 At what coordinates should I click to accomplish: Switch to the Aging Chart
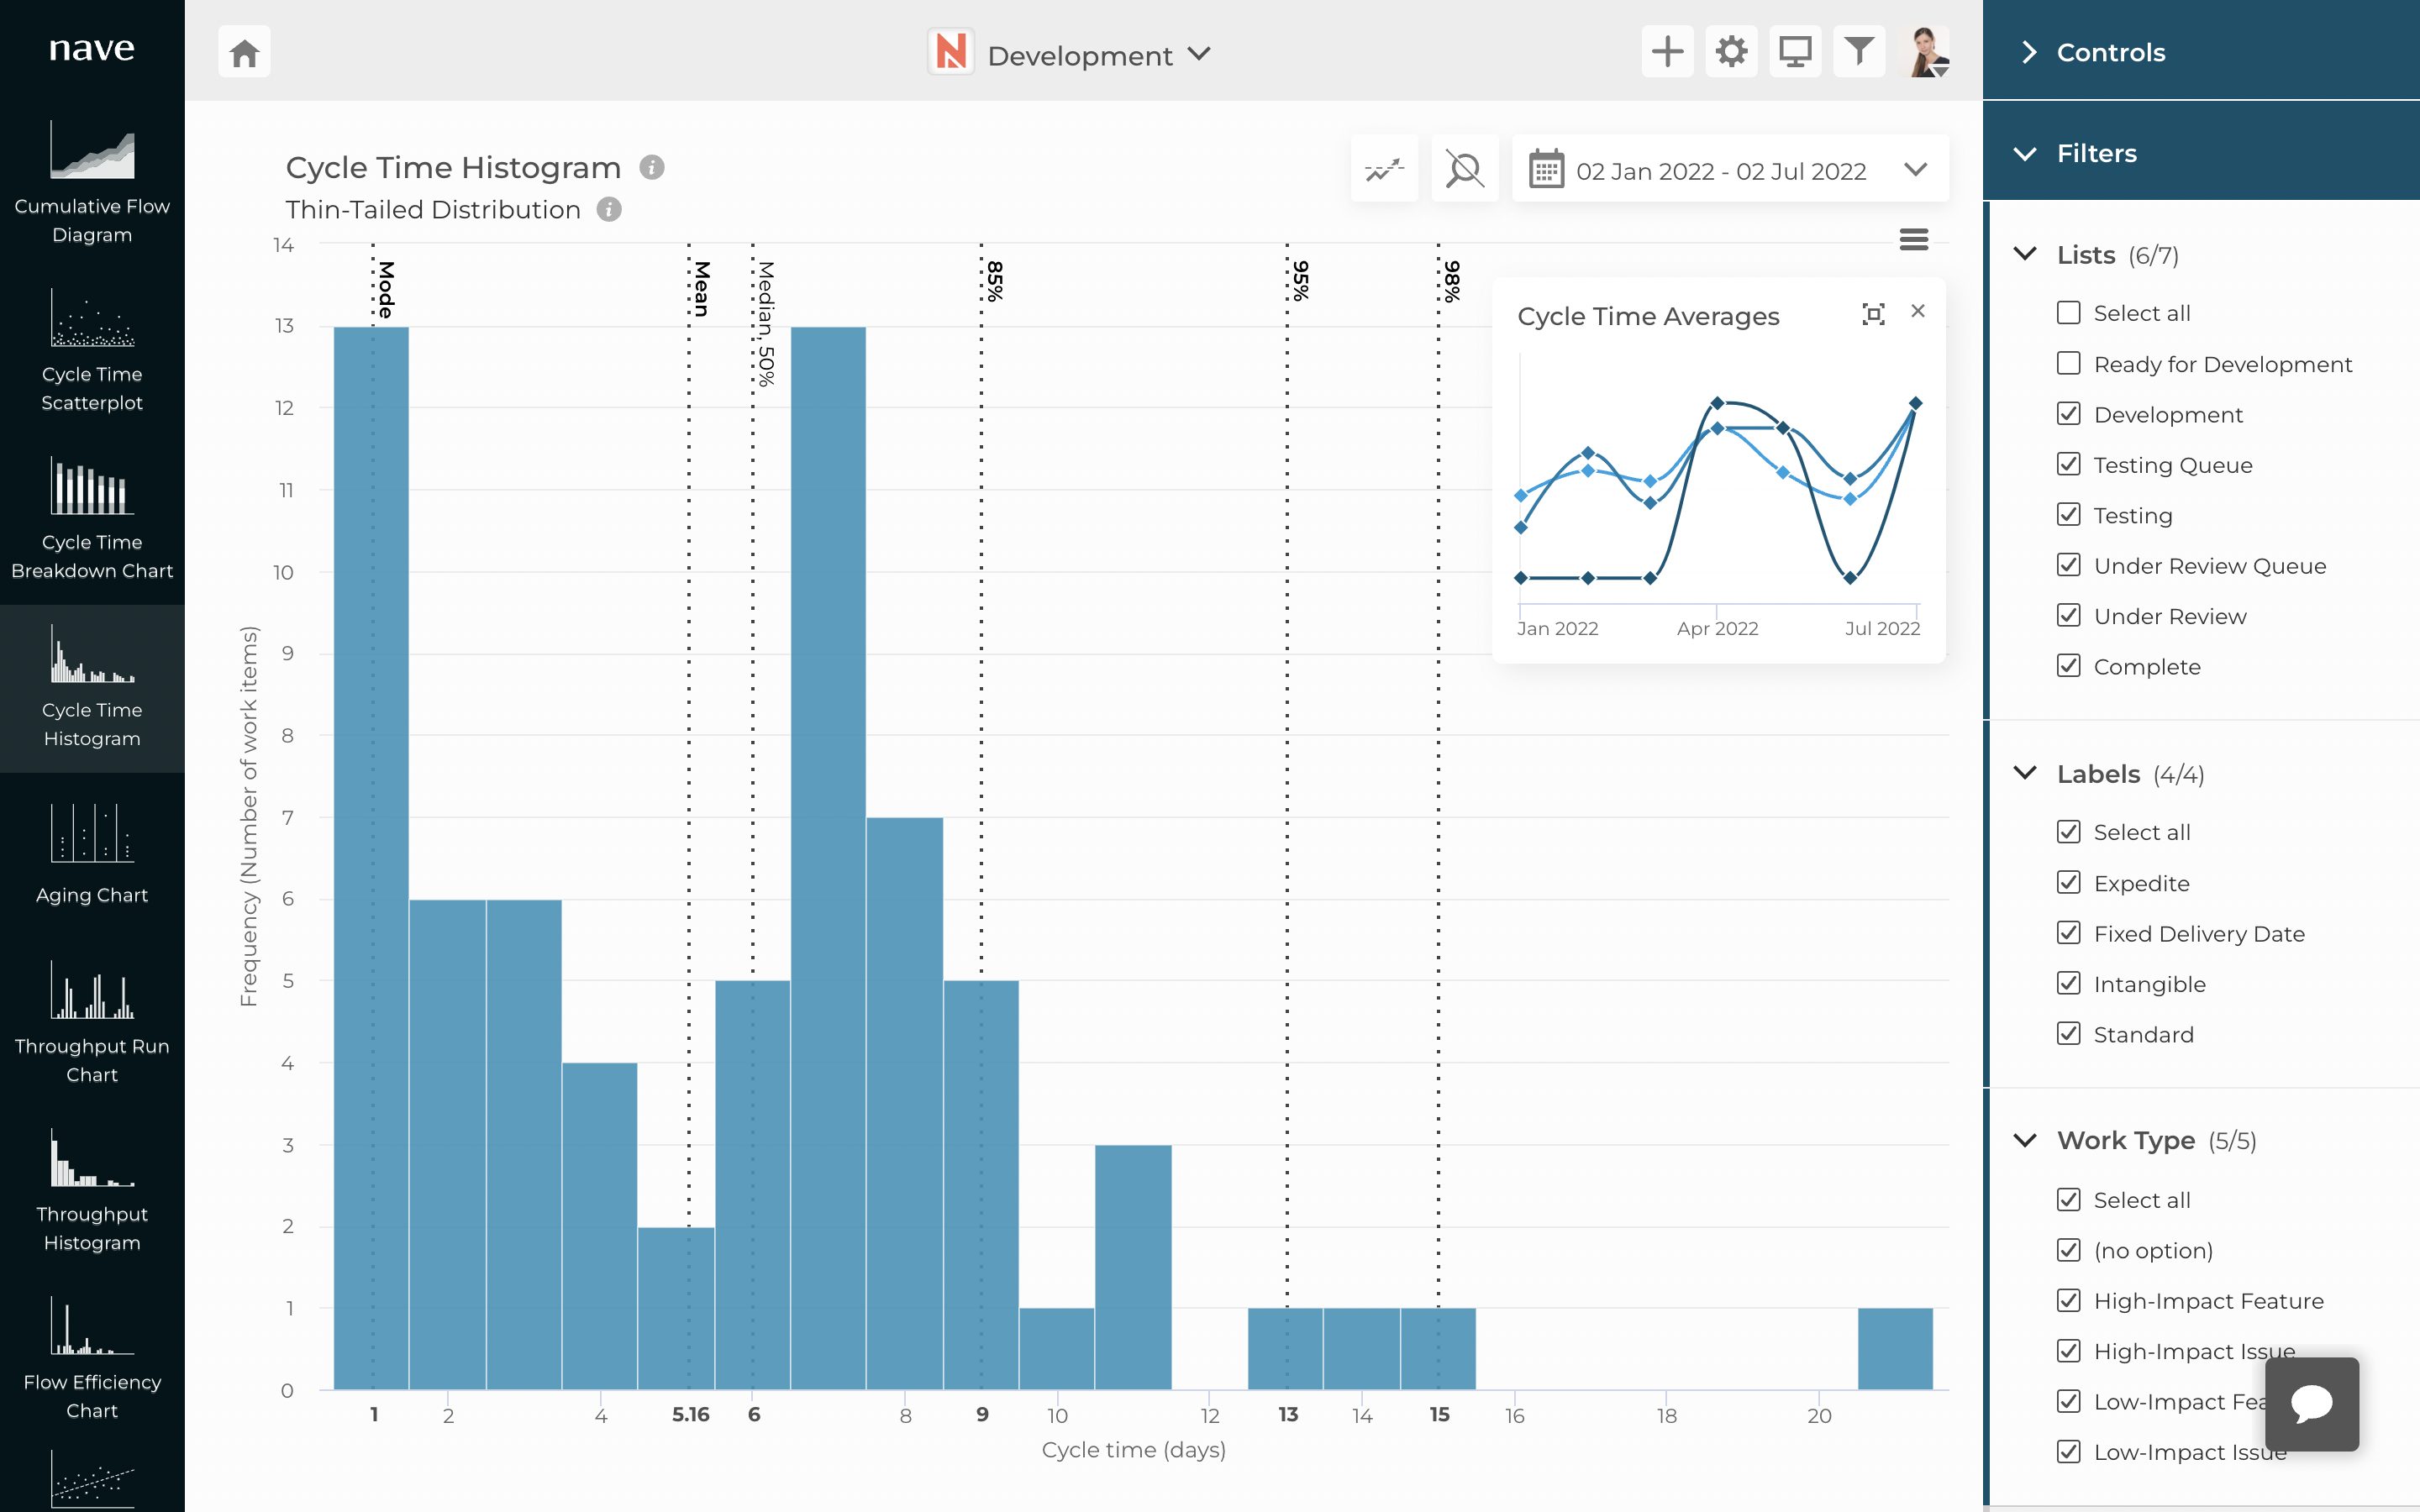(x=92, y=855)
